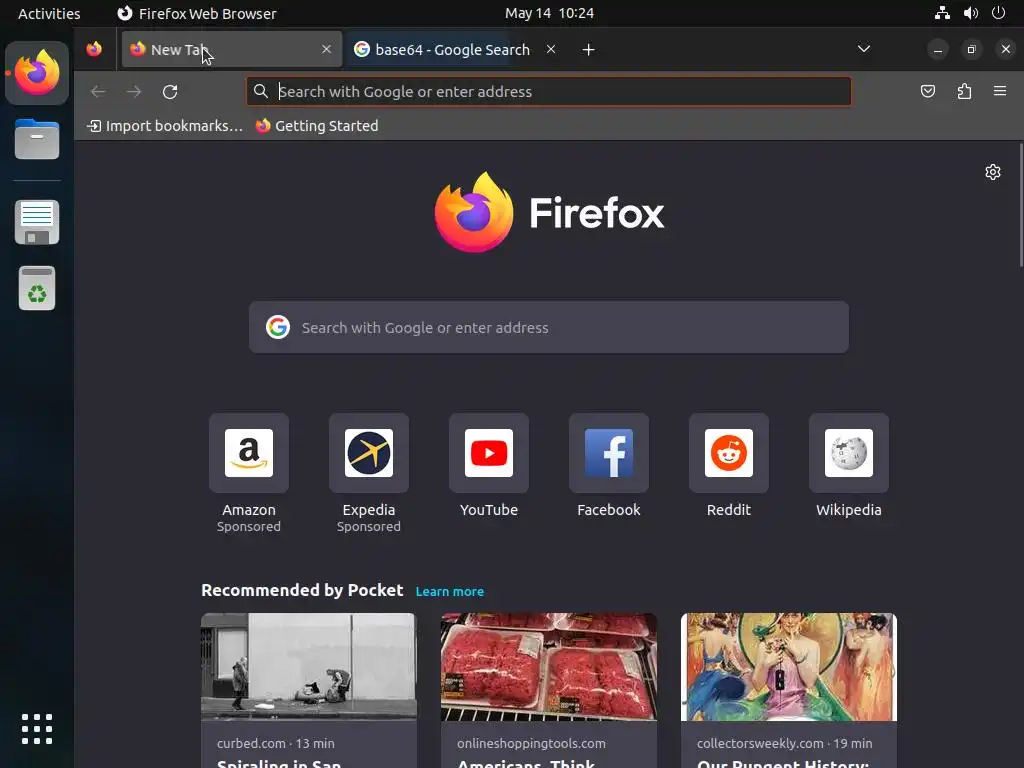The height and width of the screenshot is (768, 1024).
Task: Open Getting Started bookmark
Action: click(x=317, y=126)
